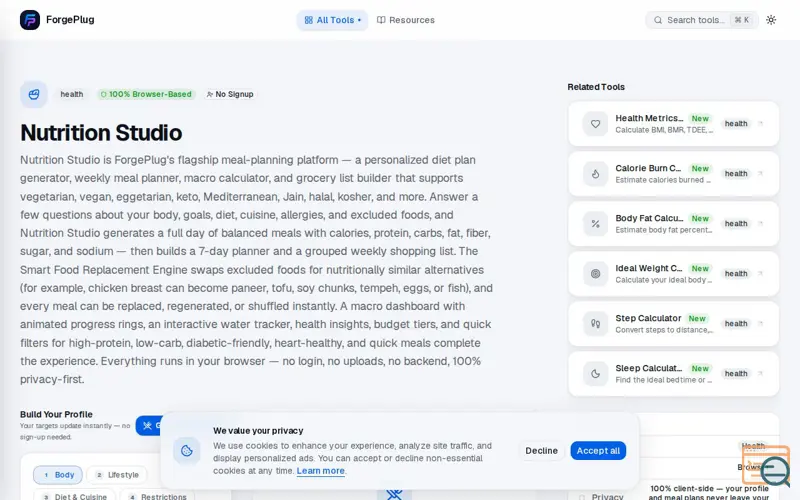Click the Nutrition Studio page title
The image size is (800, 500).
[x=101, y=133]
